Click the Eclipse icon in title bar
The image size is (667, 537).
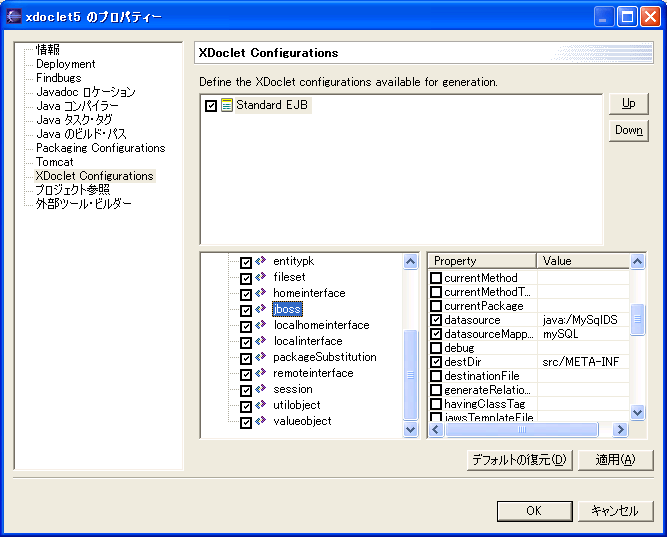[x=14, y=16]
